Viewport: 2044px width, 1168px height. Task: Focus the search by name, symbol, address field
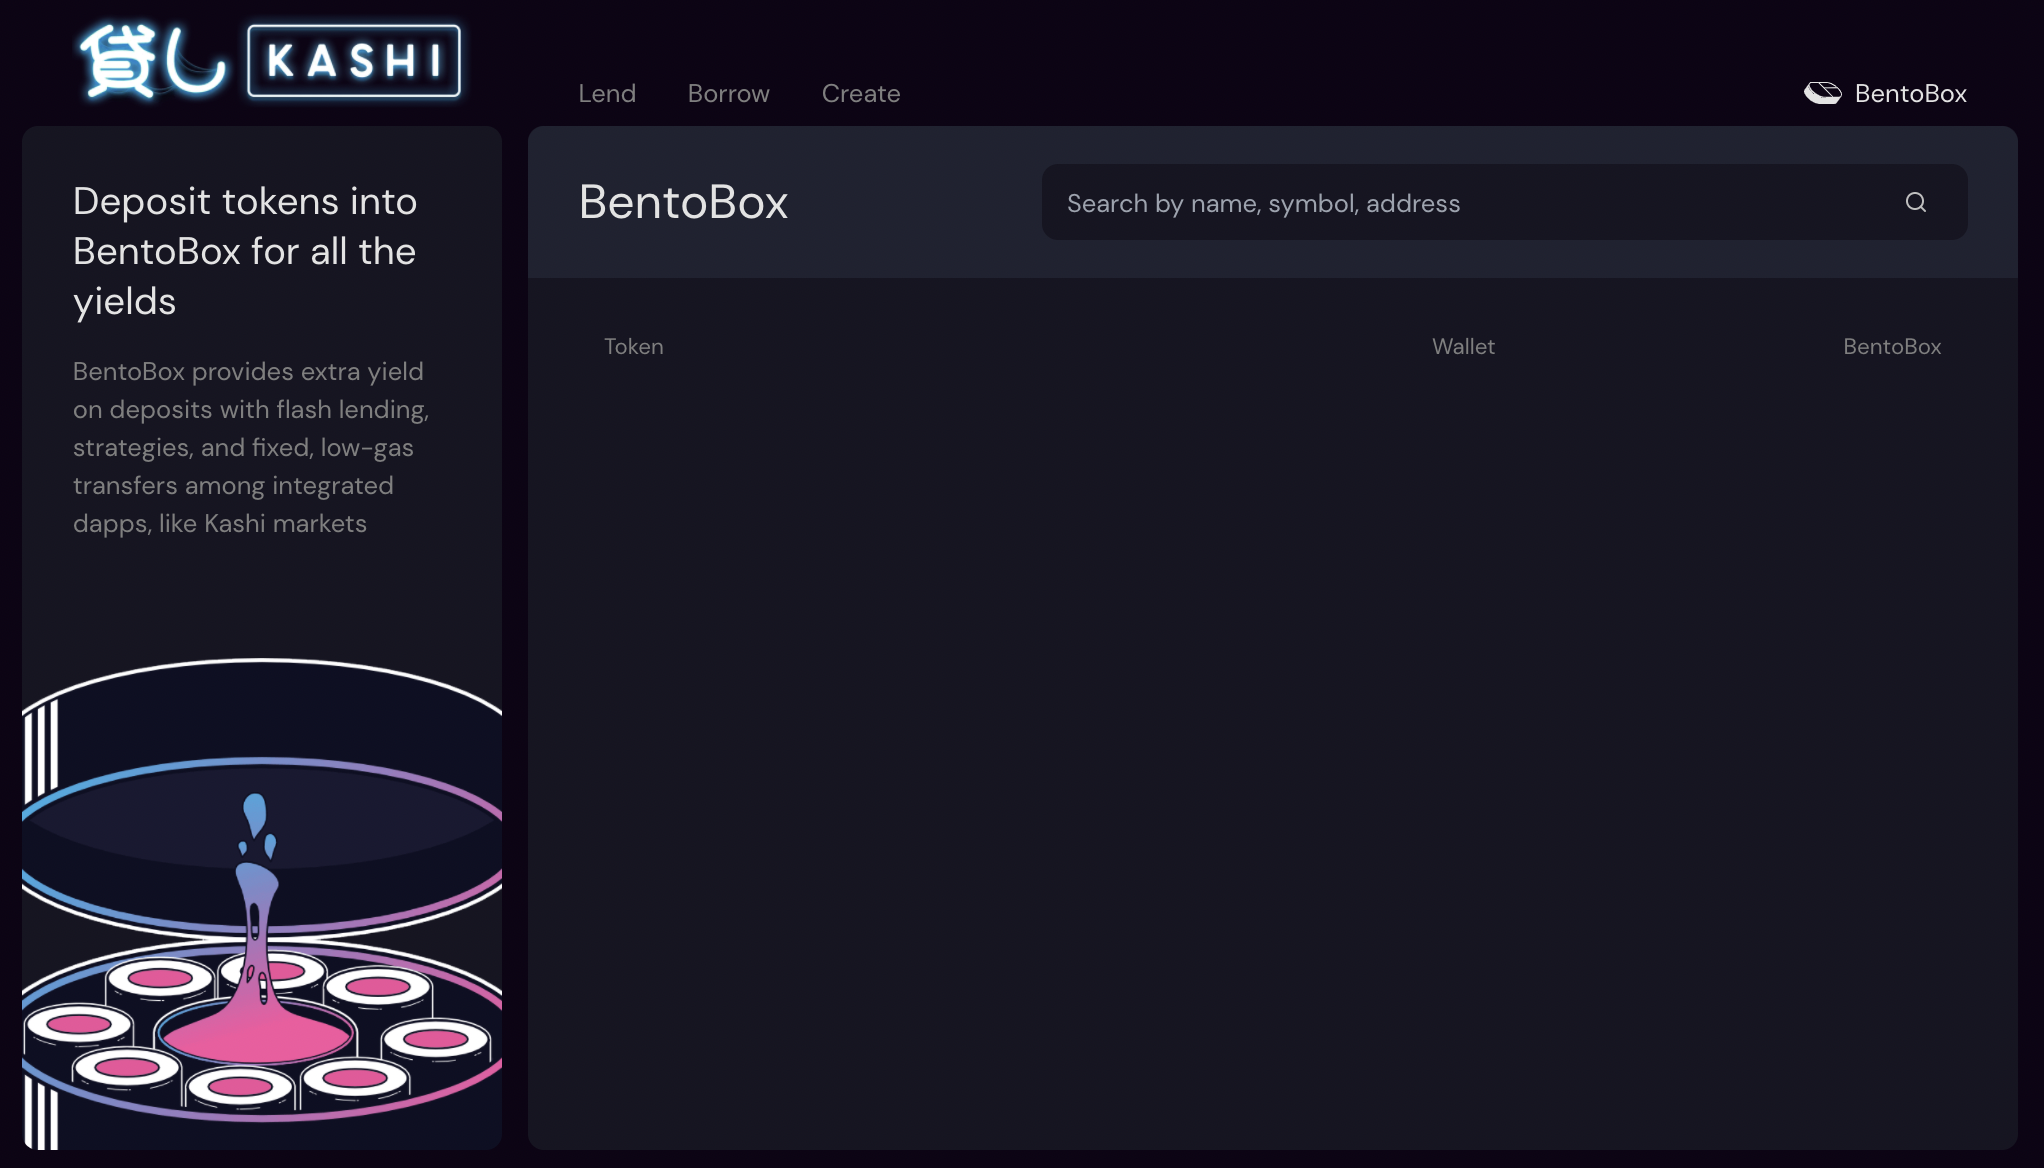click(x=1504, y=202)
